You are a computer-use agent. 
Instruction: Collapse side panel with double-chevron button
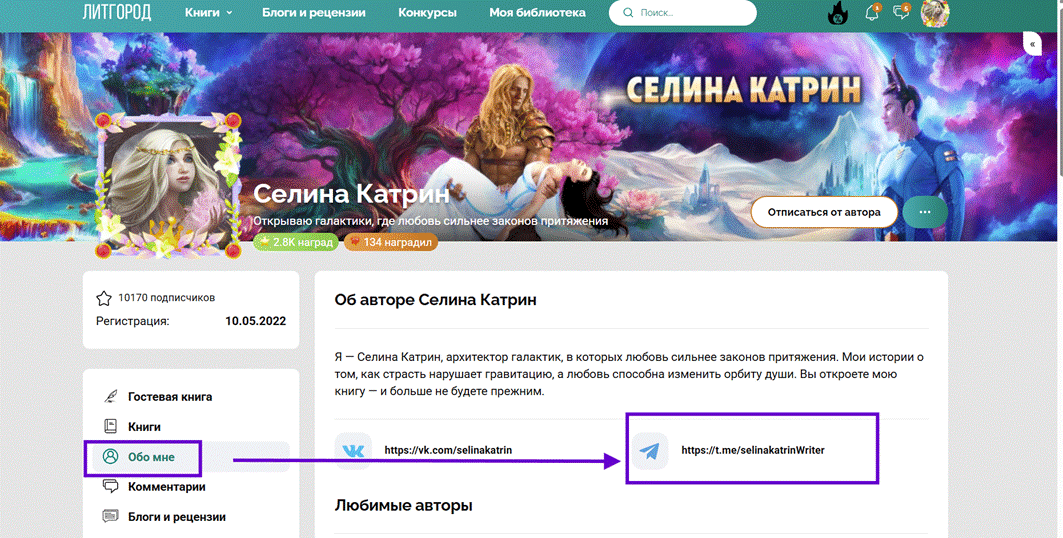tap(1032, 44)
